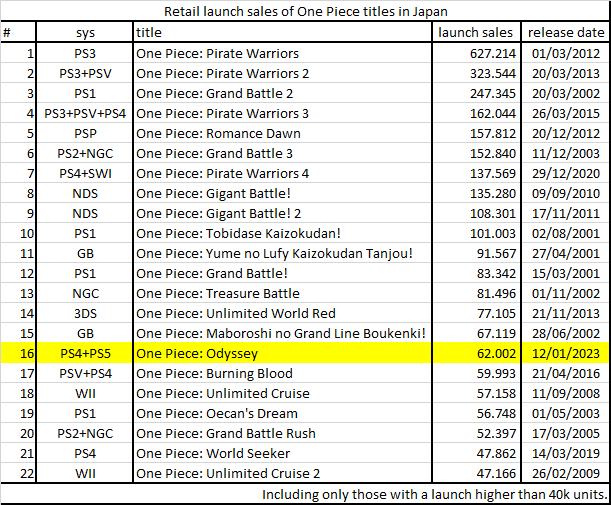Select 'One Piece: Oecan's Dream' title
Viewport: 611px width, 505px height.
(x=217, y=413)
